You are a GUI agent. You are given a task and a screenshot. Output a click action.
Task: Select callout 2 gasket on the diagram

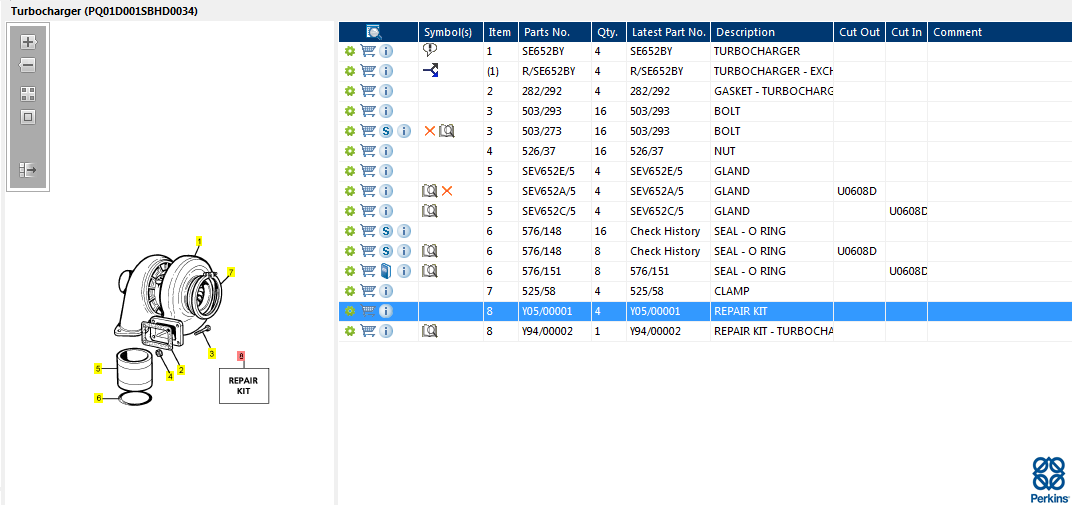tap(181, 370)
